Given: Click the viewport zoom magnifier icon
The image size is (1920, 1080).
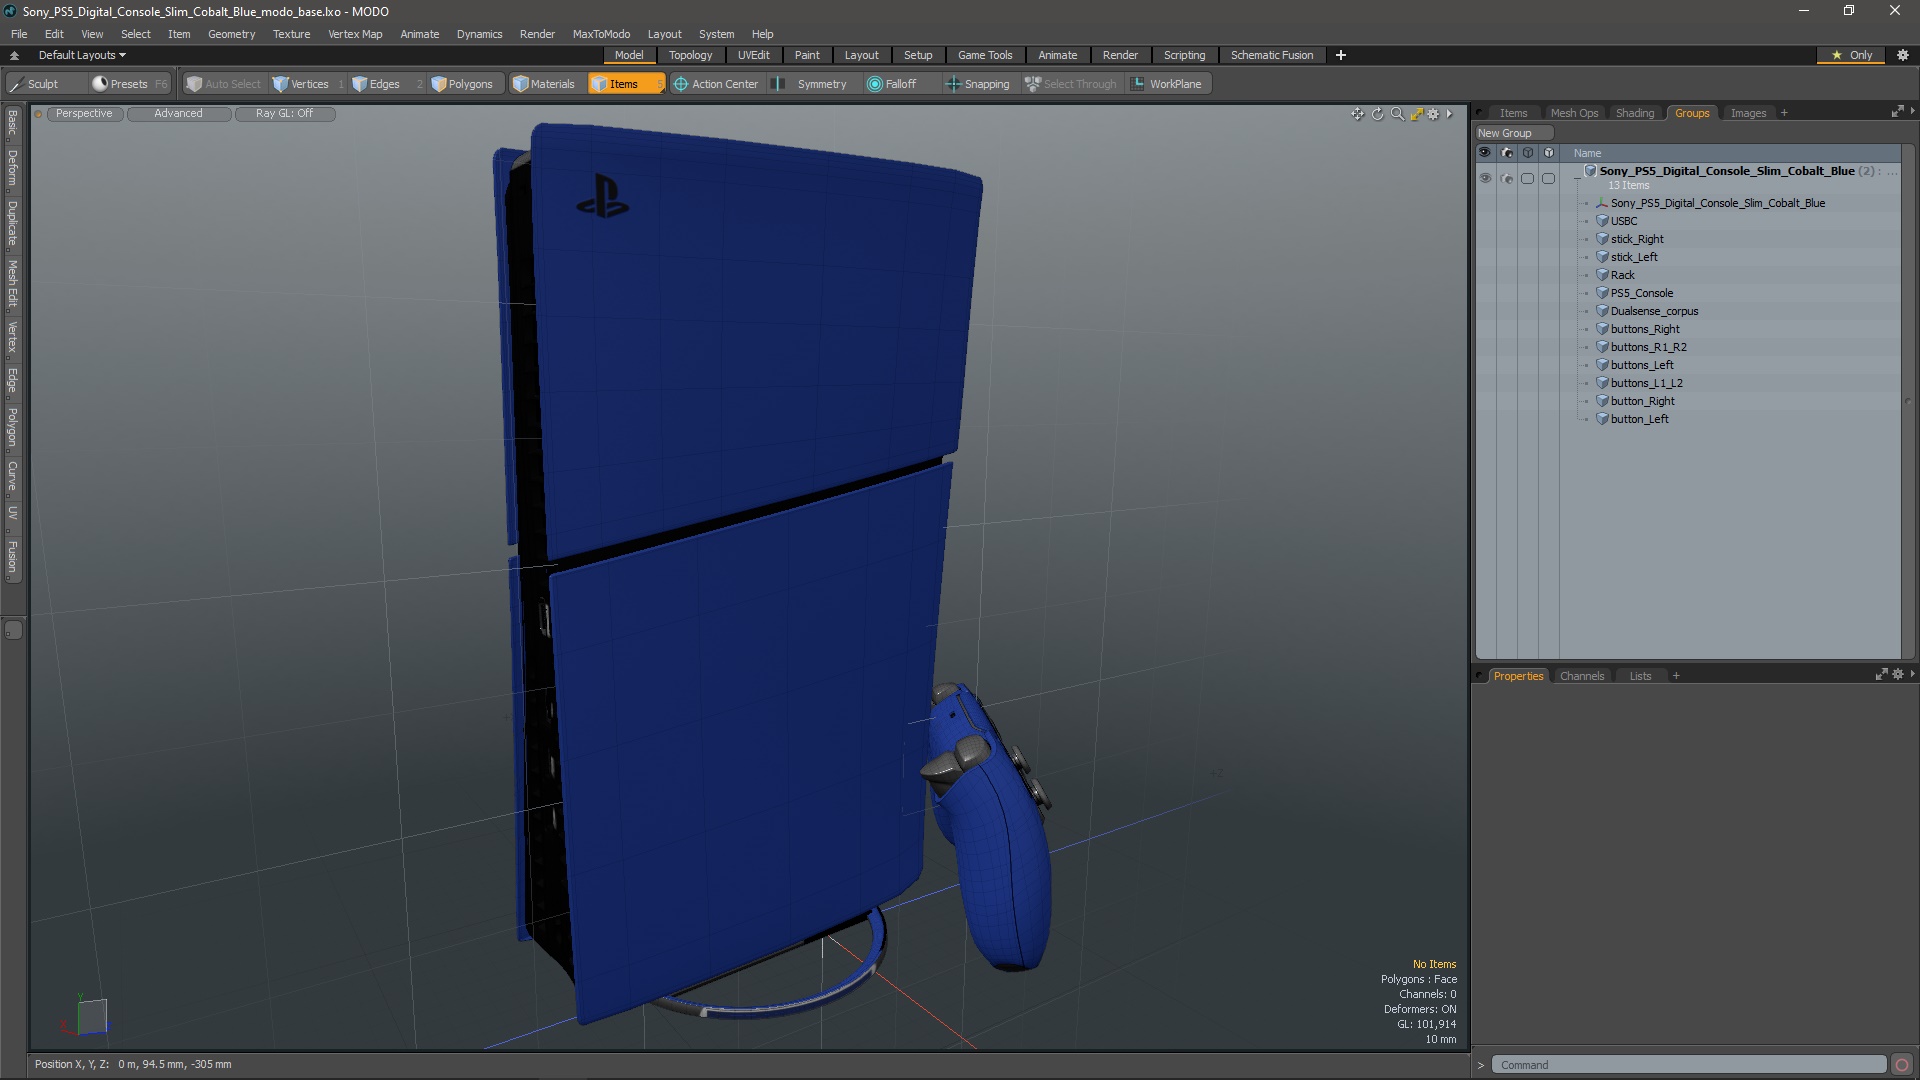Looking at the screenshot, I should tap(1397, 114).
